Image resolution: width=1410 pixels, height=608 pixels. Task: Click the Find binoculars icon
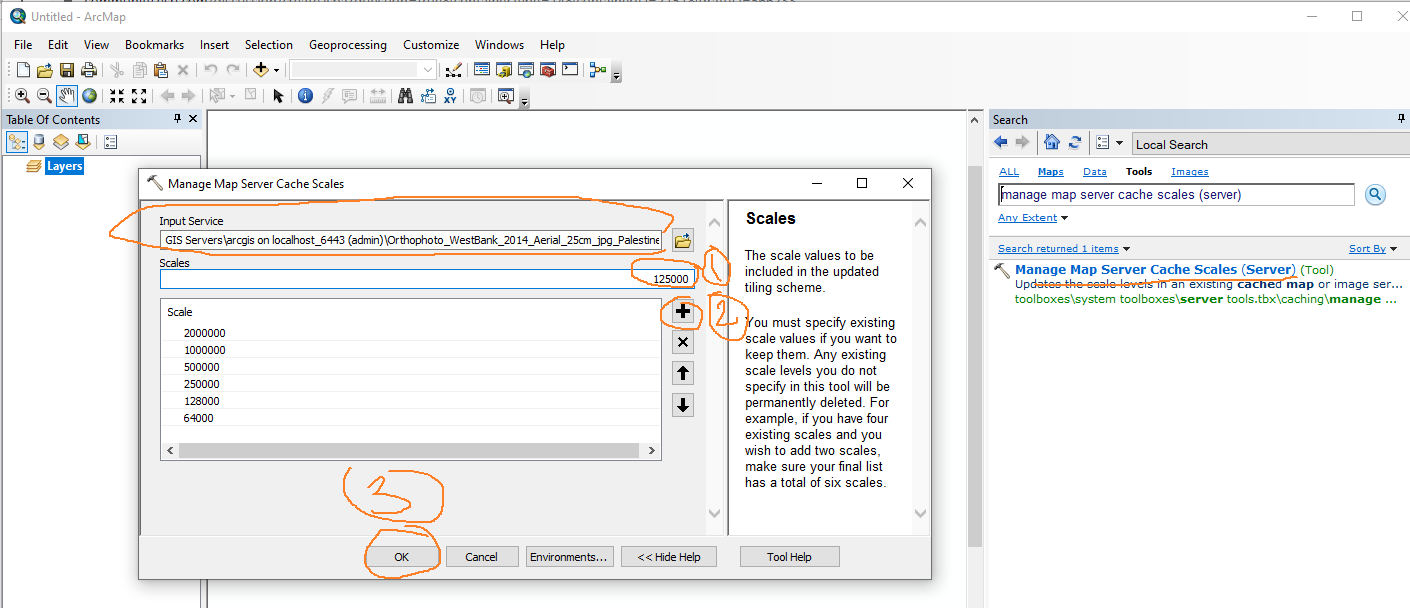click(x=406, y=96)
